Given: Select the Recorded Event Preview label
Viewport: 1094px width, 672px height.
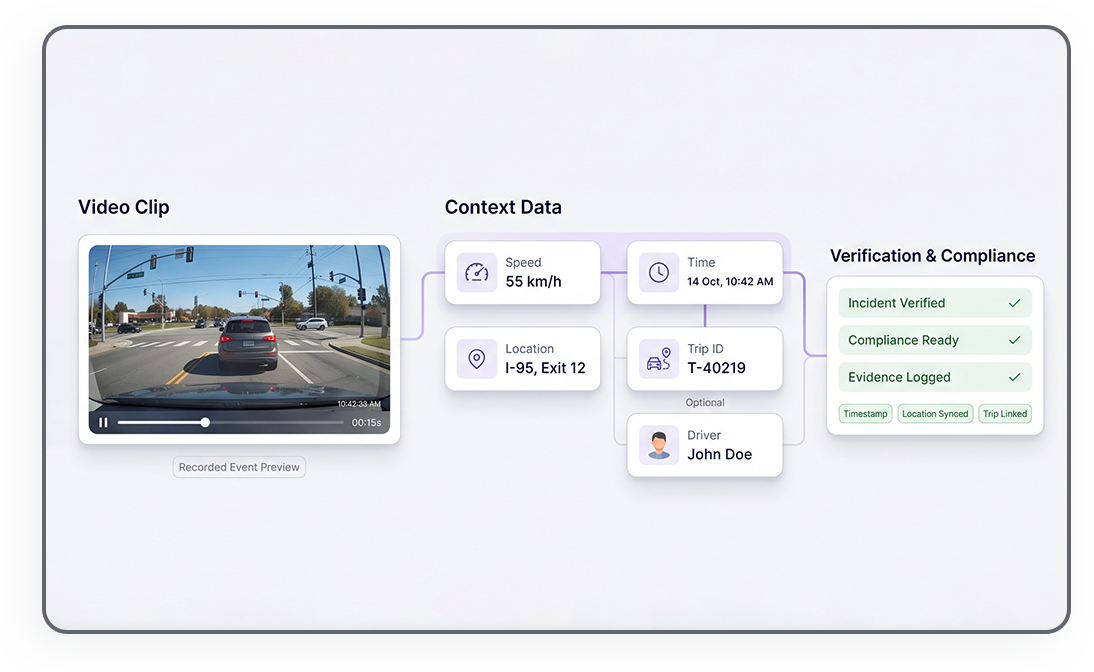Looking at the screenshot, I should coord(239,467).
